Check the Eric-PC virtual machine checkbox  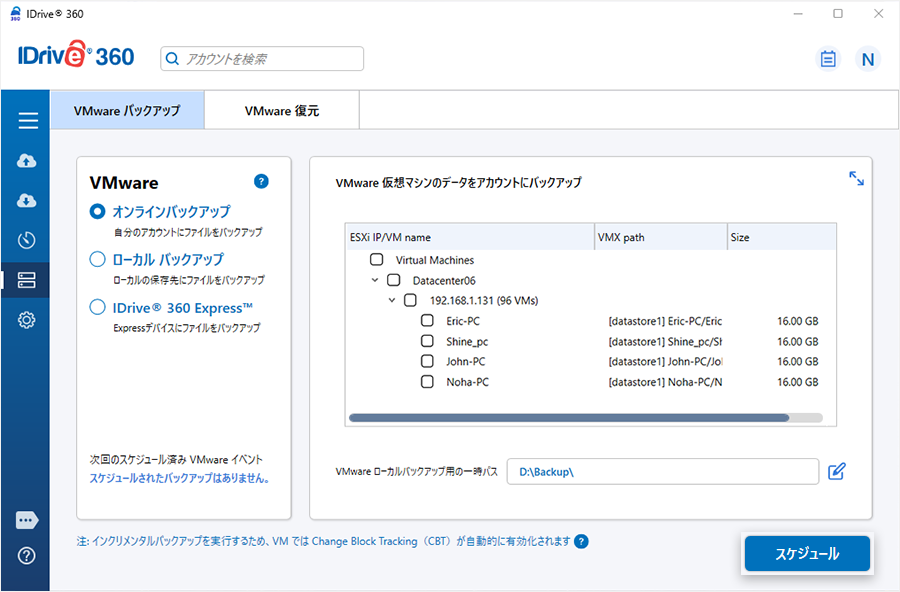click(x=427, y=321)
